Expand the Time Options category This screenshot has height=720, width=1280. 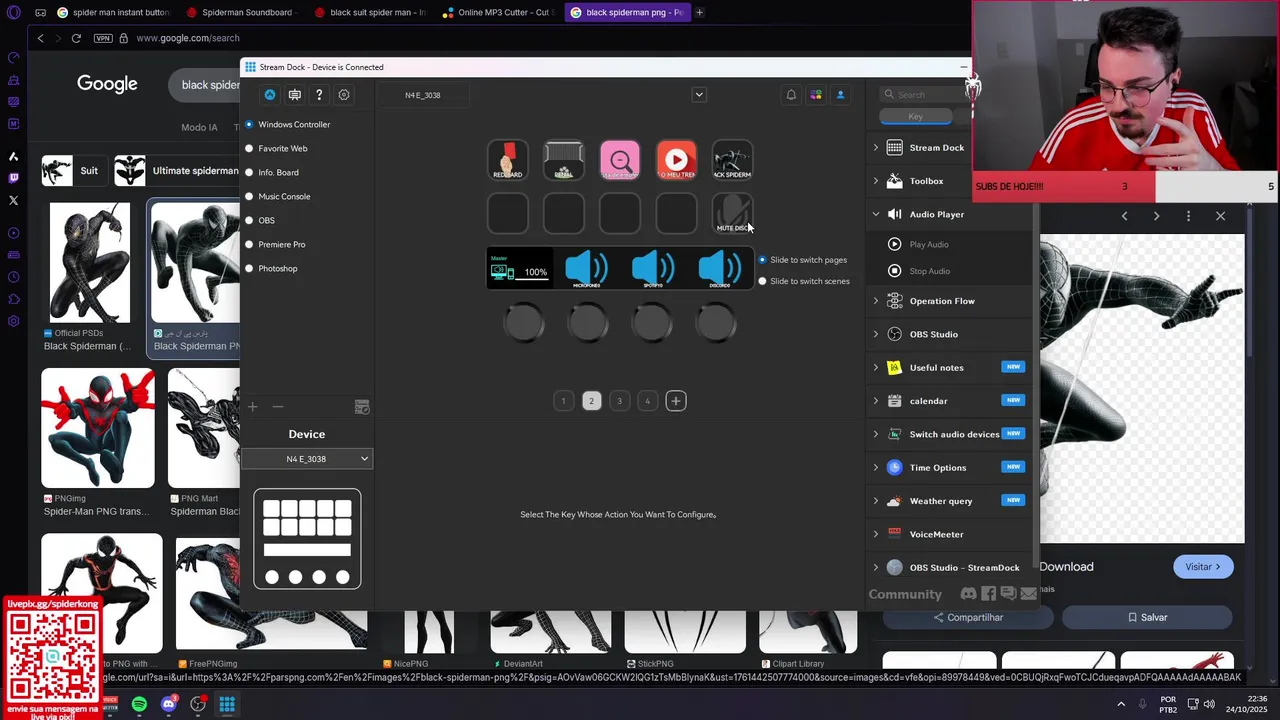(876, 468)
